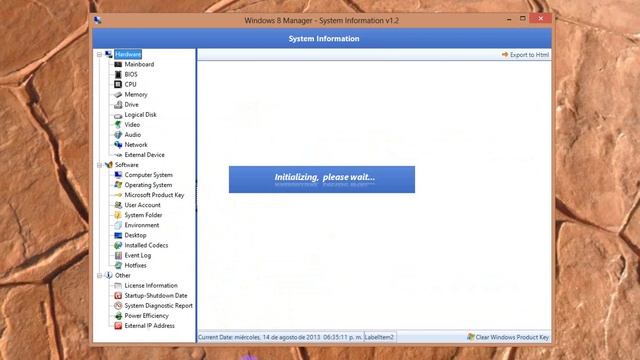Click the Audio icon
The width and height of the screenshot is (640, 360).
coord(118,135)
